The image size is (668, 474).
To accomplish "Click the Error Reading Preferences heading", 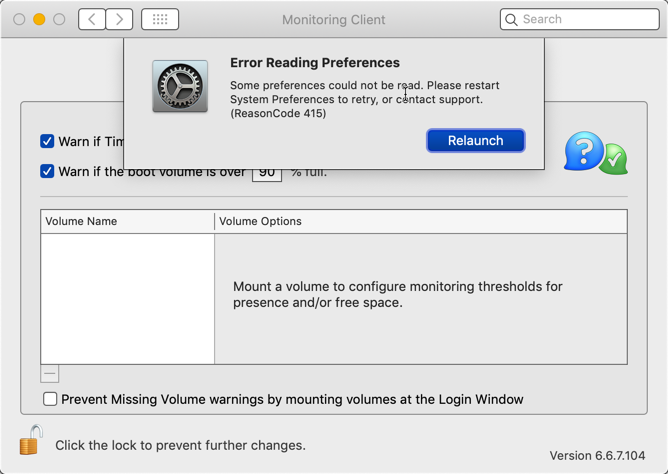I will point(315,63).
